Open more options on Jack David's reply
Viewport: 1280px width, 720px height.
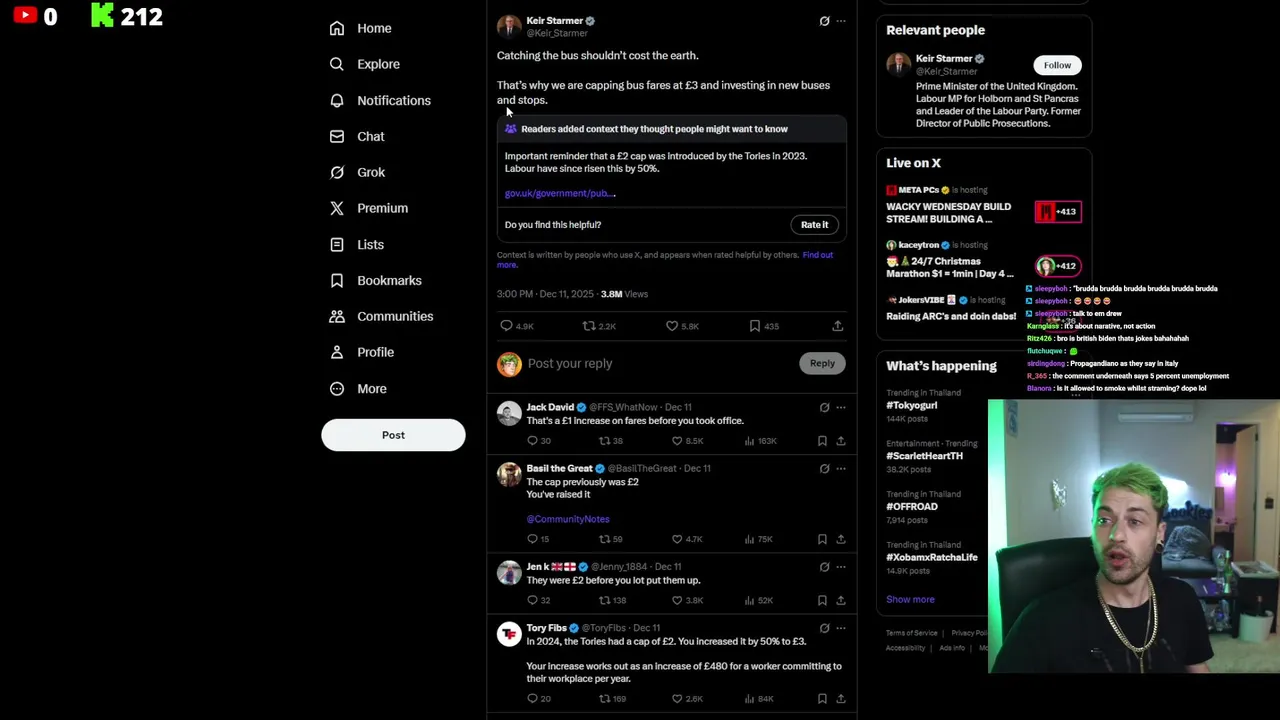coord(841,407)
